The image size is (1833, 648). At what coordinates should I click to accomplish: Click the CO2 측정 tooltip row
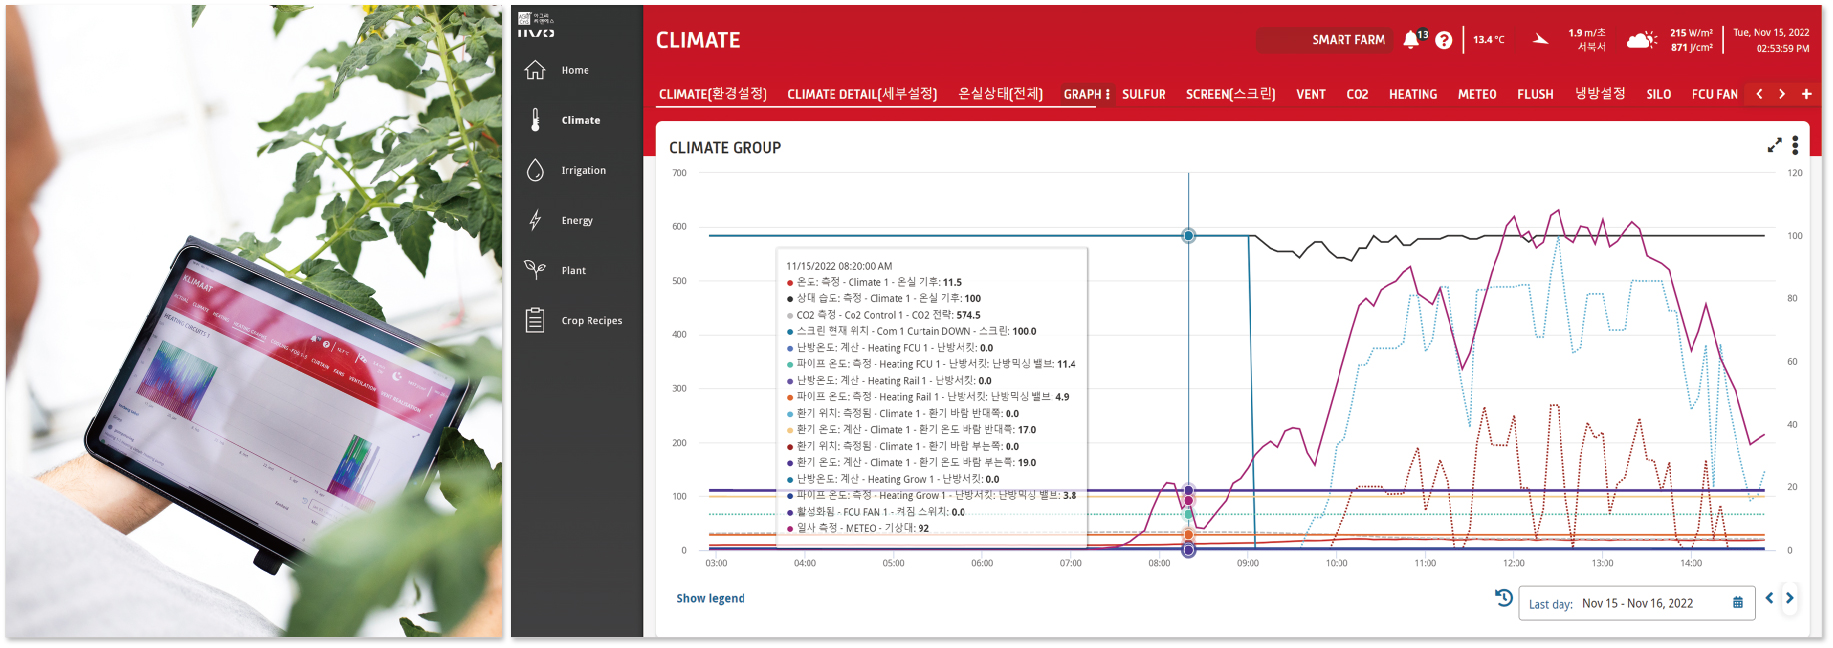click(884, 315)
